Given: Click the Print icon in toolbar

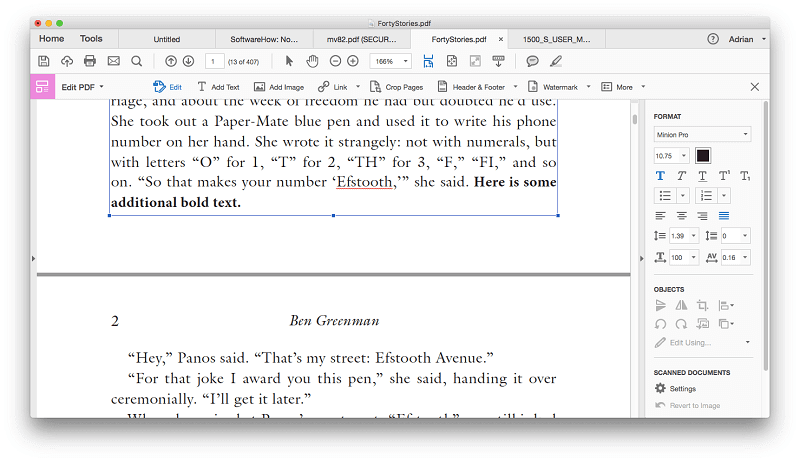Looking at the screenshot, I should pyautogui.click(x=90, y=61).
